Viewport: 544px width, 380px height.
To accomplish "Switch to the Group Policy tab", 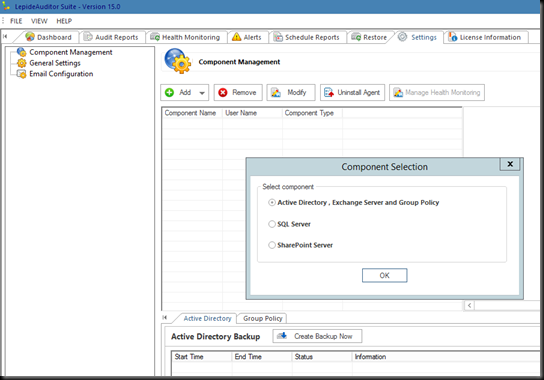I will (x=263, y=318).
